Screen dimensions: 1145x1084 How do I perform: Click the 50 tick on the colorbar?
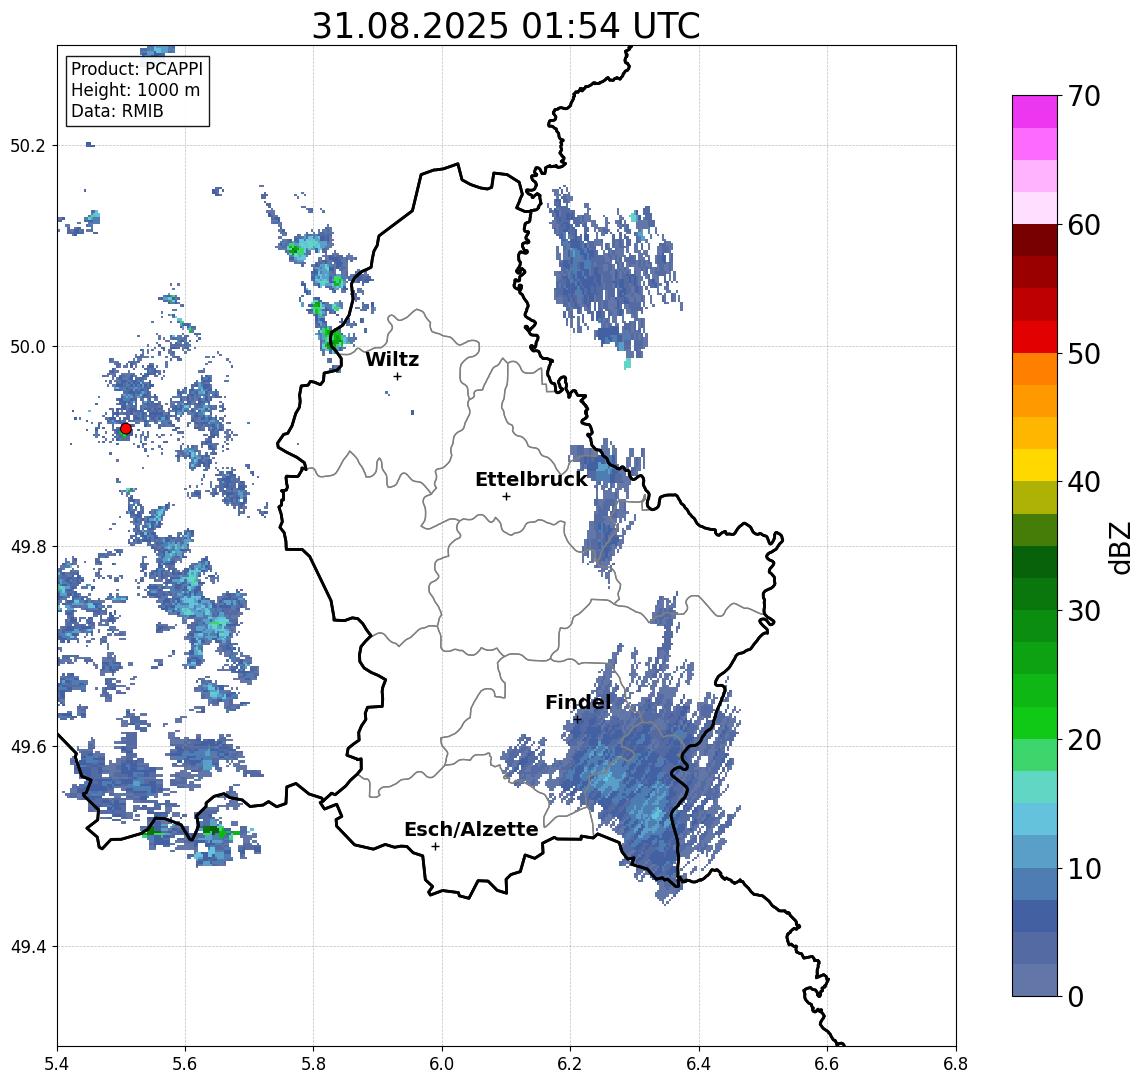tap(1084, 354)
